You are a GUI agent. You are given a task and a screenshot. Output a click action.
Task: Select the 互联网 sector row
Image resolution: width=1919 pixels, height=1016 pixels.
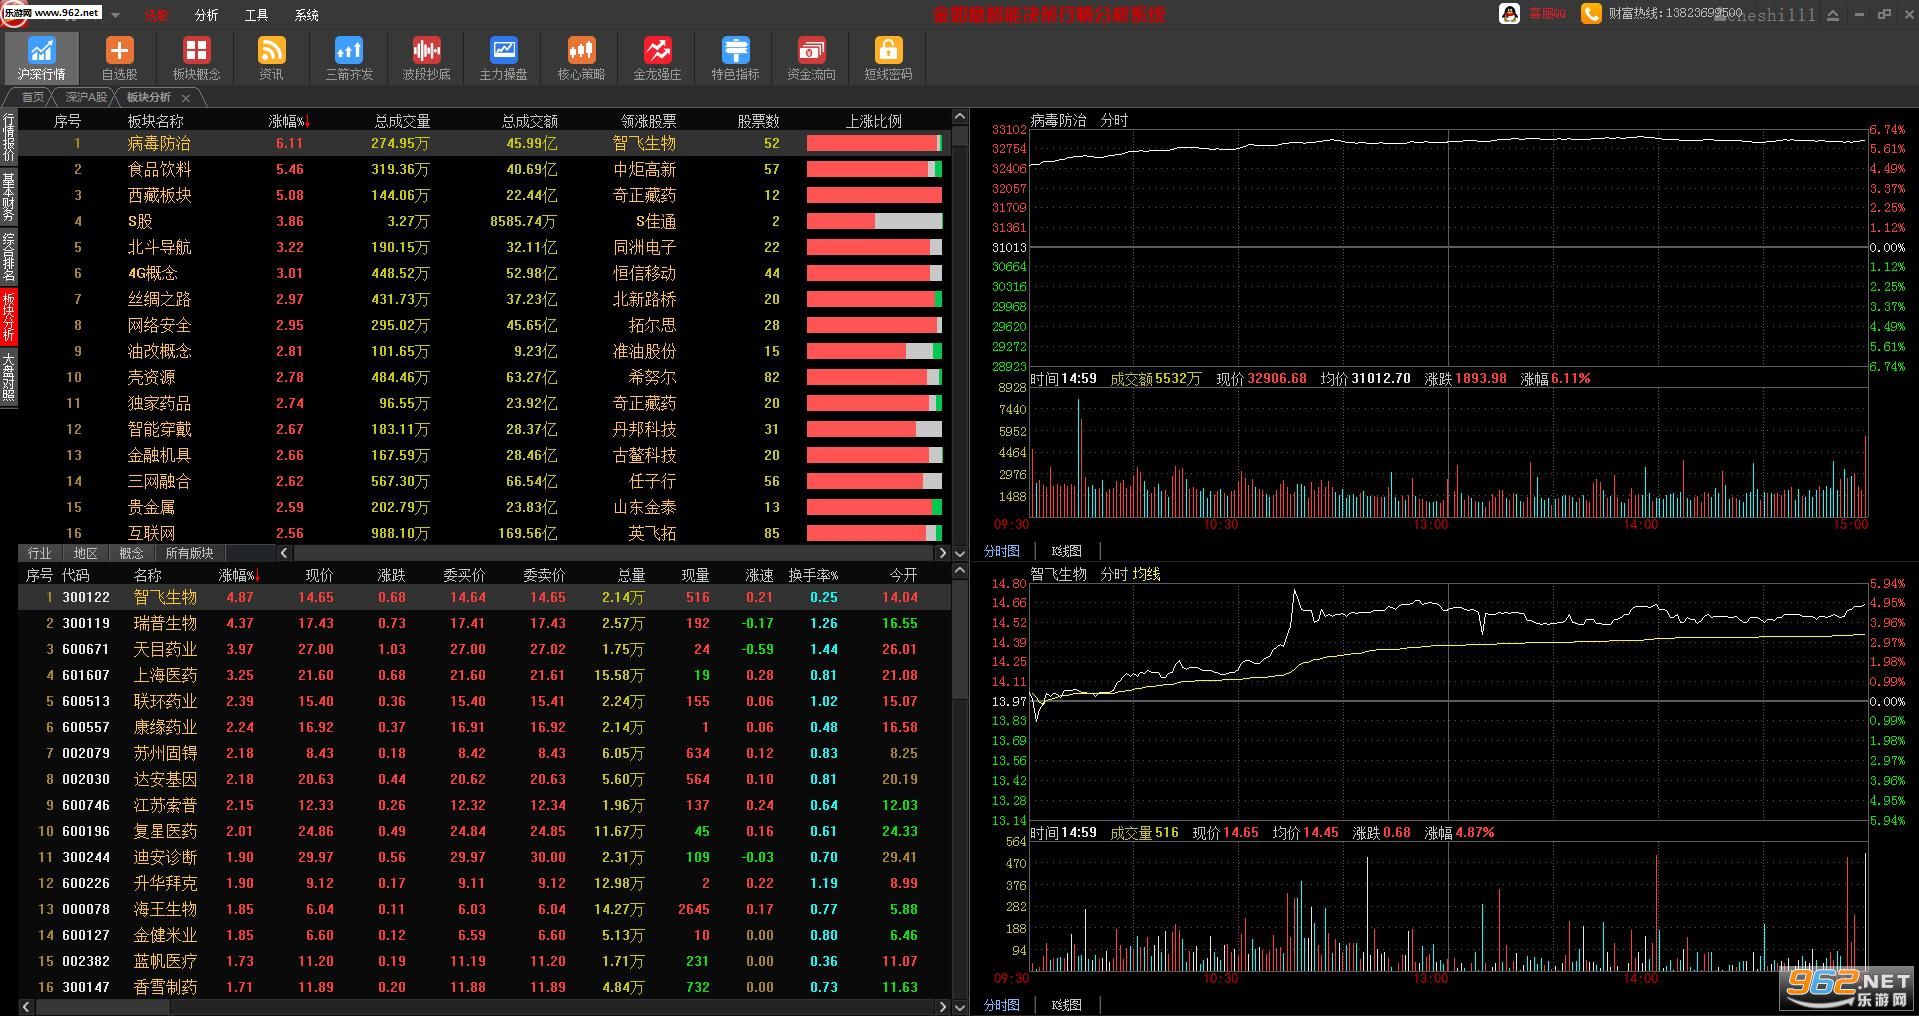484,533
